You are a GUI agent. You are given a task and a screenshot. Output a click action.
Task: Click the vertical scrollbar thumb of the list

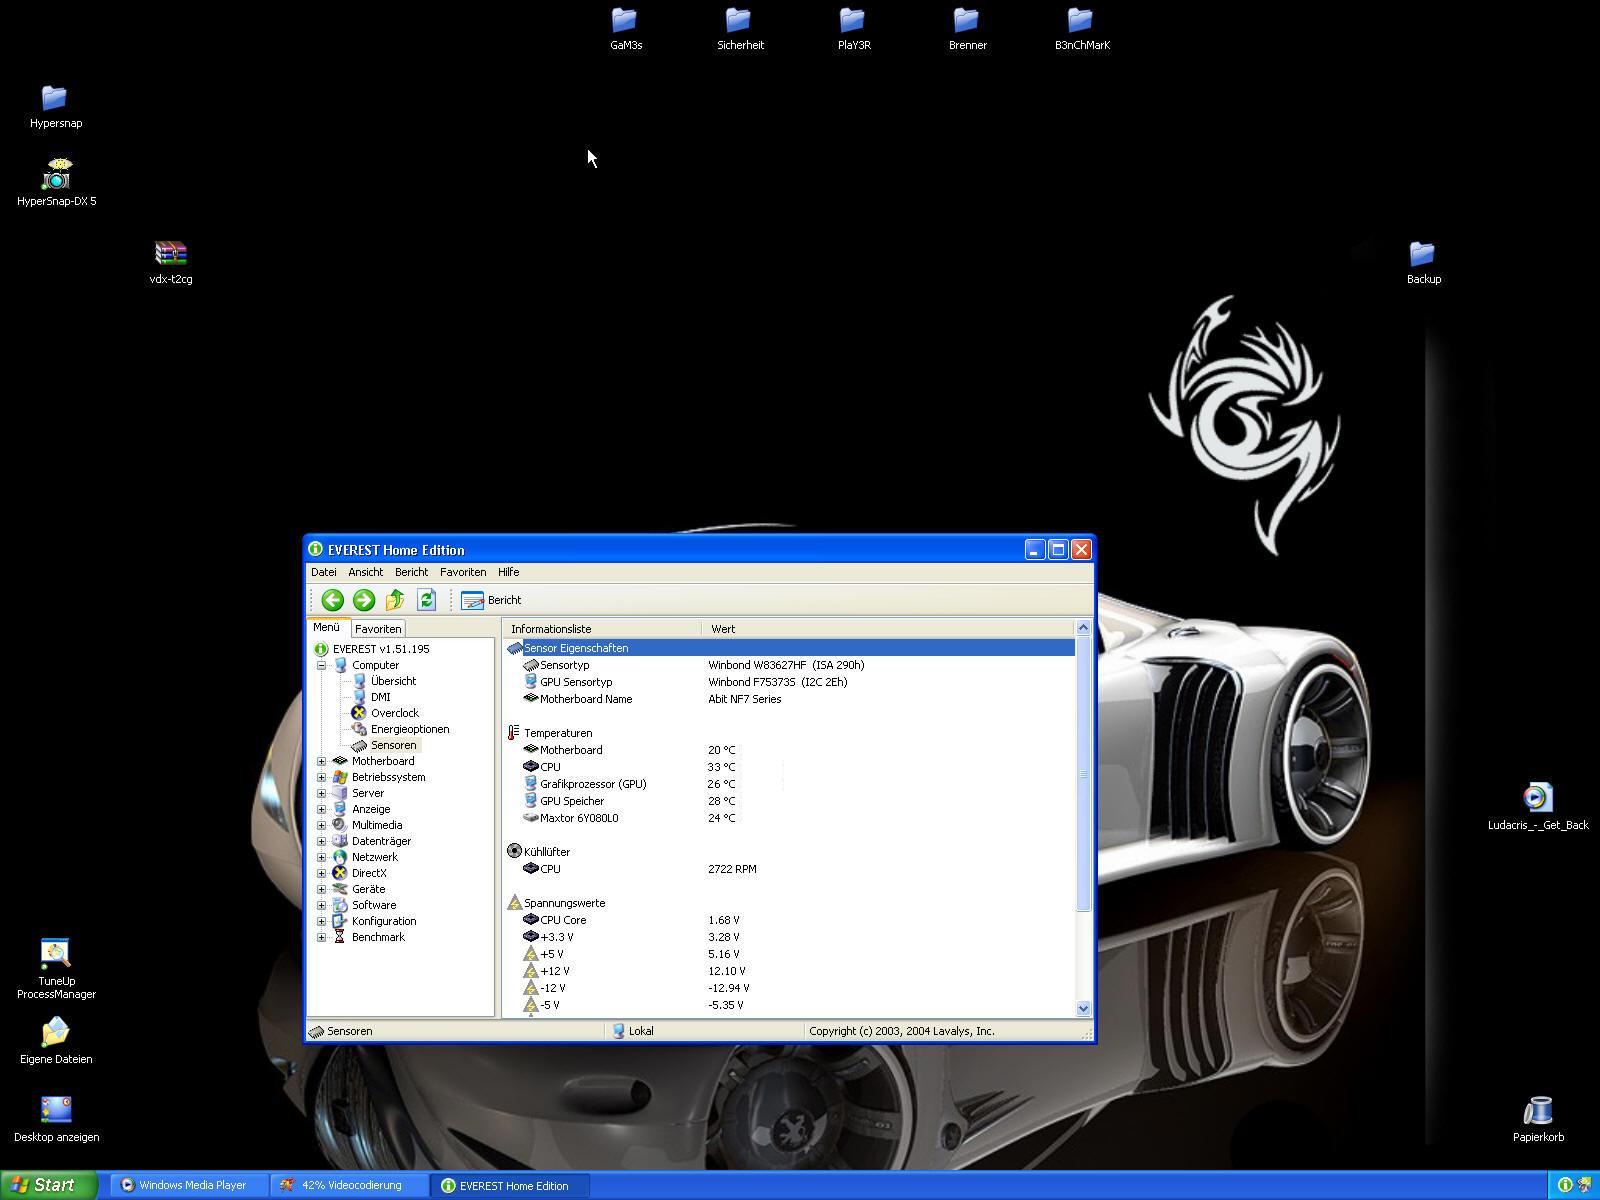click(1083, 774)
